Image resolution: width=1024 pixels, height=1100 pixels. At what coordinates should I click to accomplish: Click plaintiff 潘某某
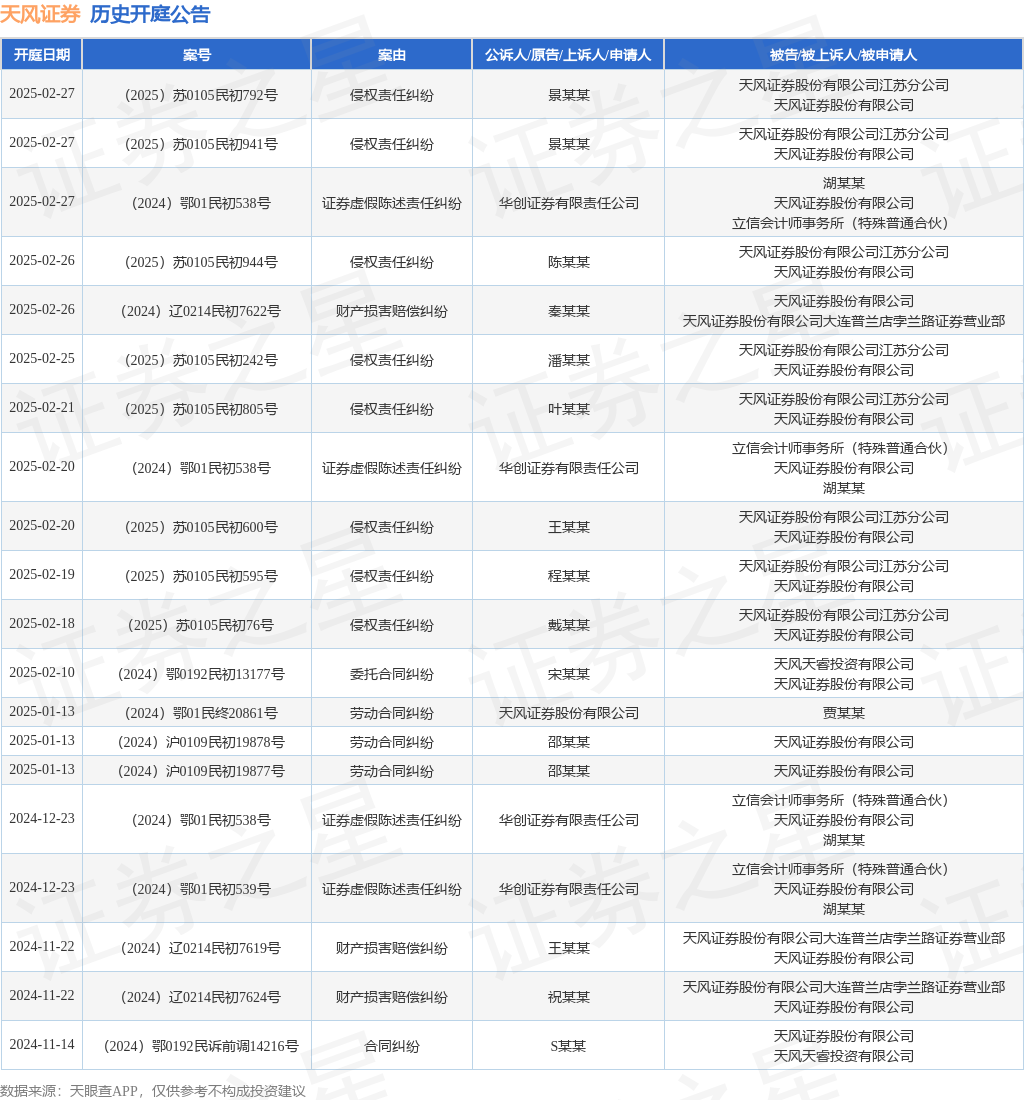click(568, 360)
